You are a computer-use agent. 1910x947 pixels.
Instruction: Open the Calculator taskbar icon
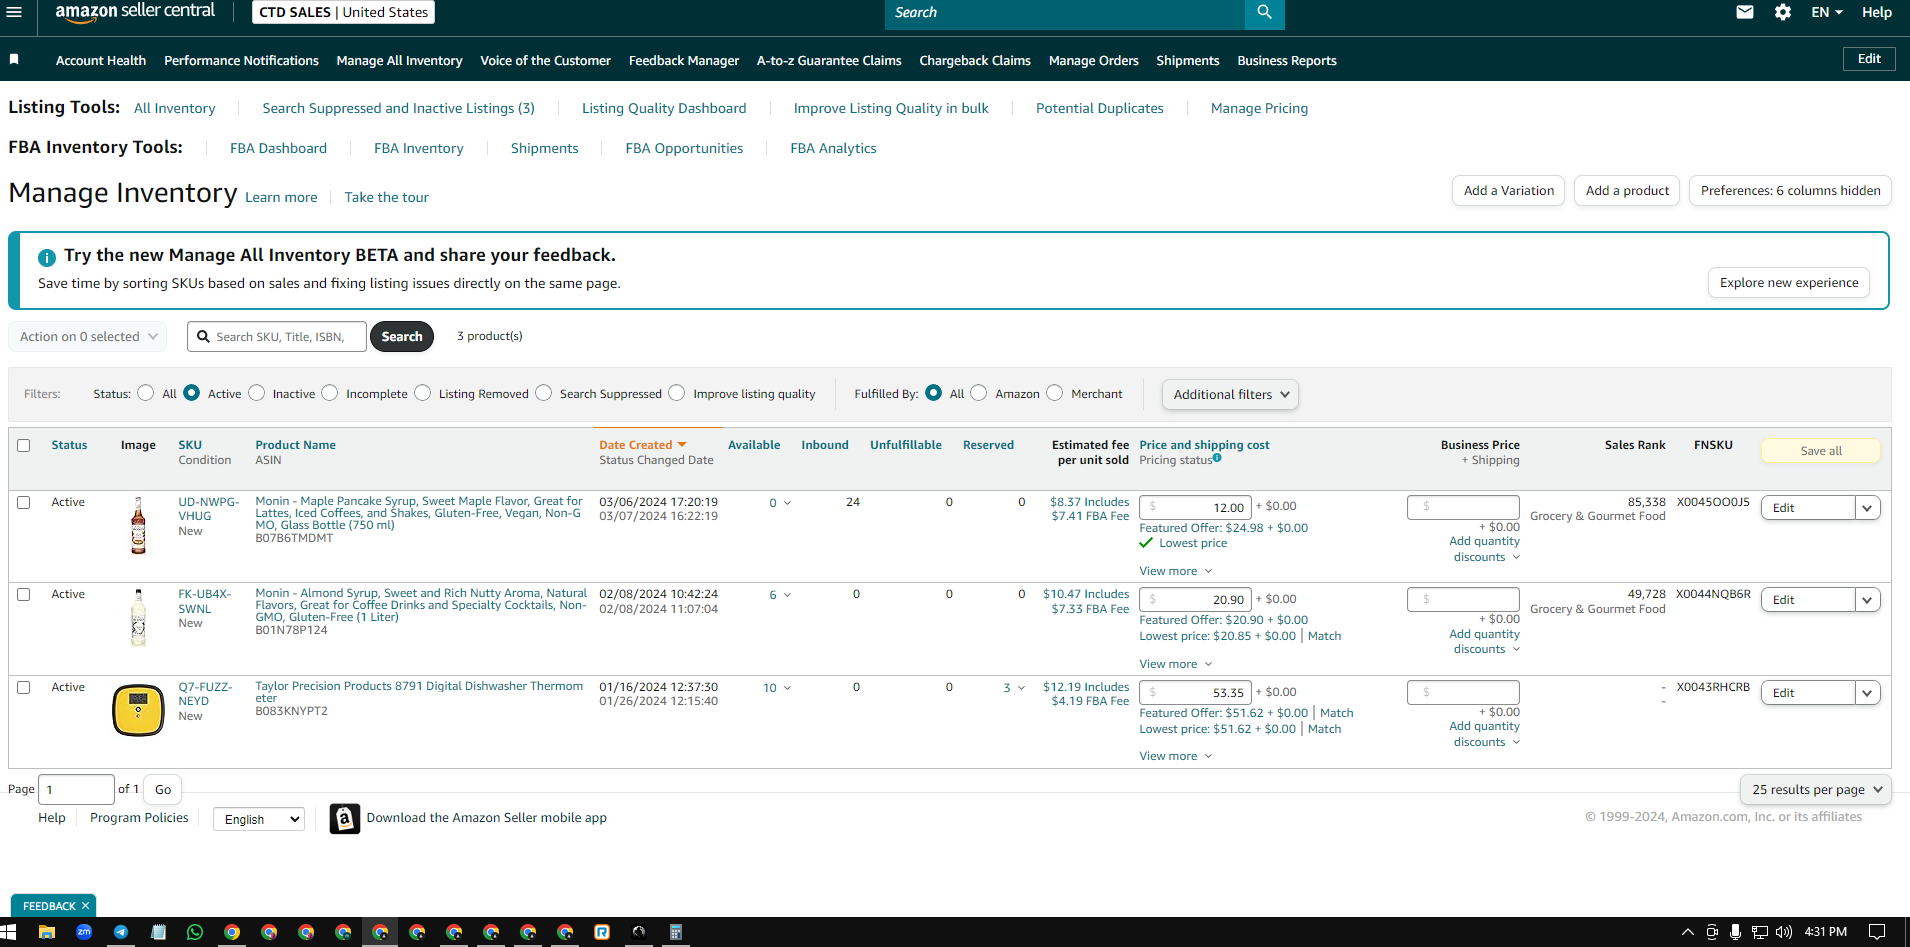tap(676, 932)
